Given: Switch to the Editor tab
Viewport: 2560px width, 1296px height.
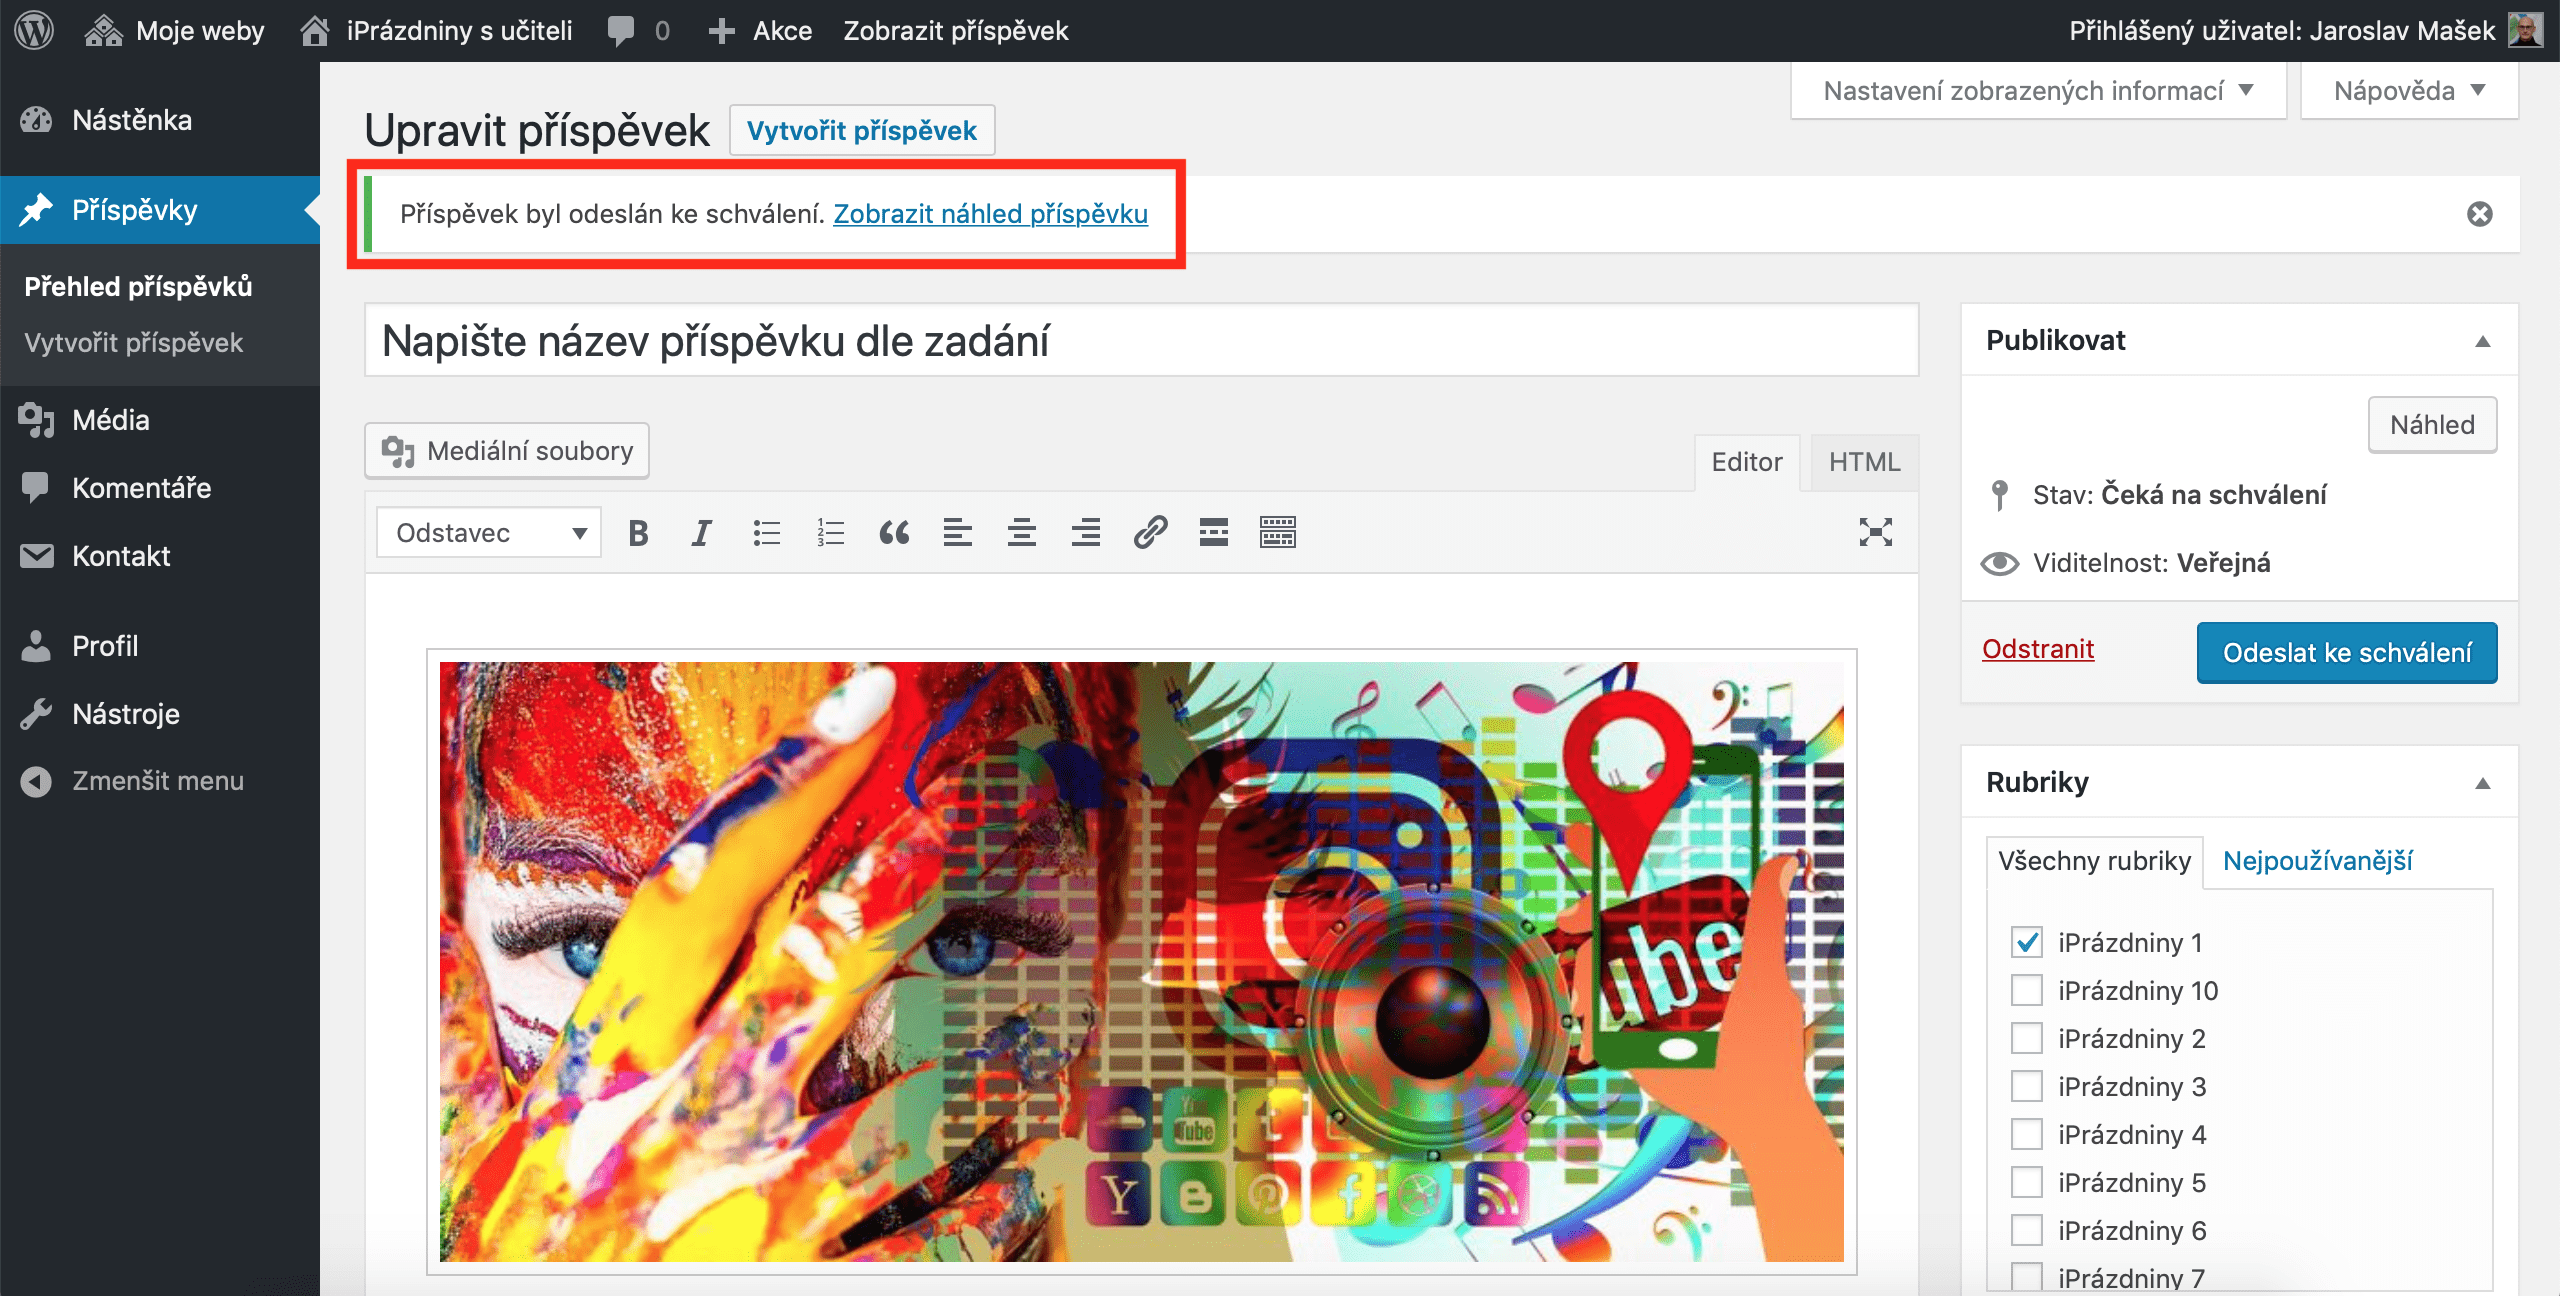Looking at the screenshot, I should [1746, 462].
